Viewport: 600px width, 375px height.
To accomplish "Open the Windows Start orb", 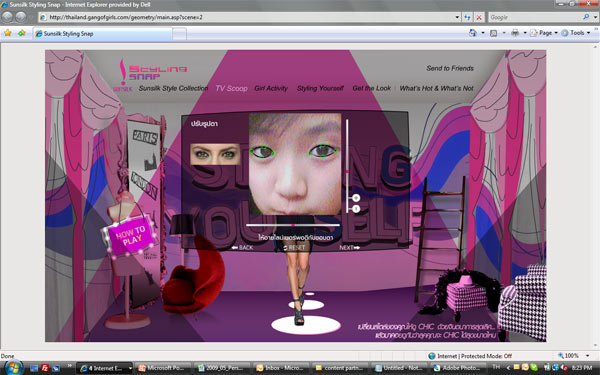I will tap(14, 368).
